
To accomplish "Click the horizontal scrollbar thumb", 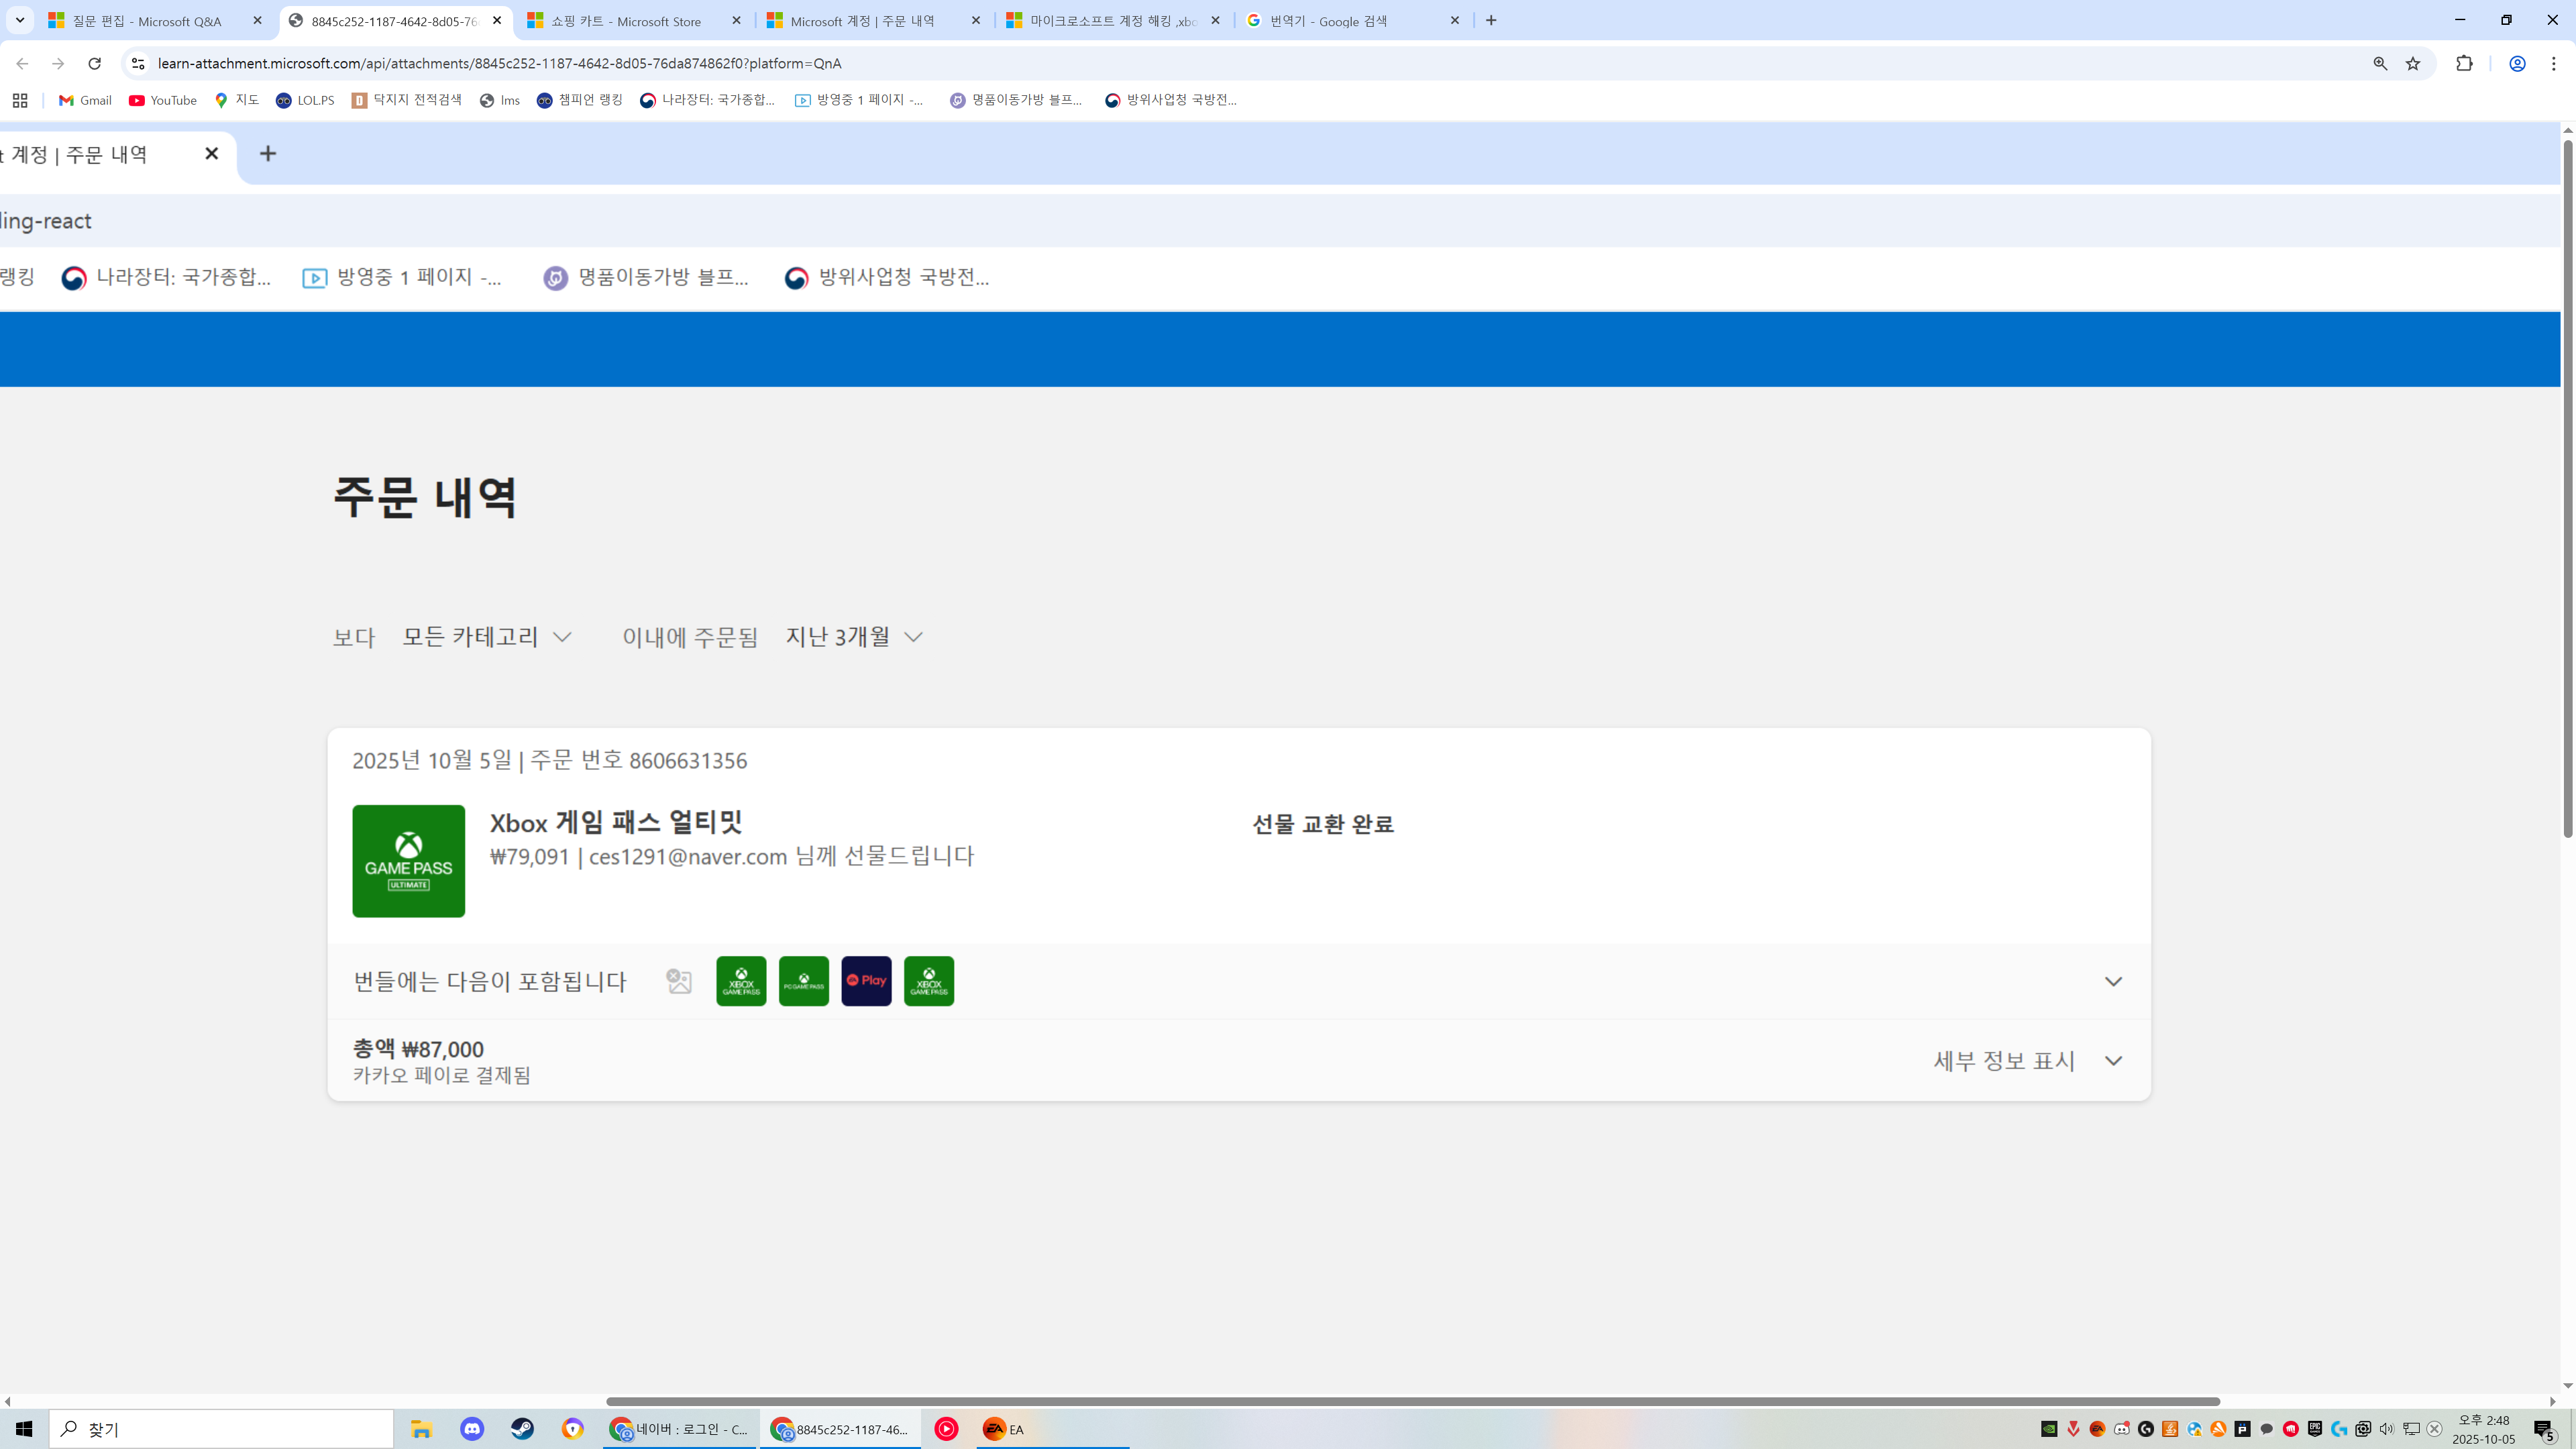I will [x=1412, y=1401].
